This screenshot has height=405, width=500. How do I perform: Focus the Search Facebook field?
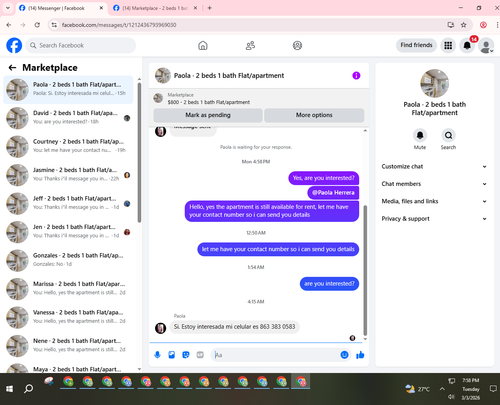[x=81, y=45]
